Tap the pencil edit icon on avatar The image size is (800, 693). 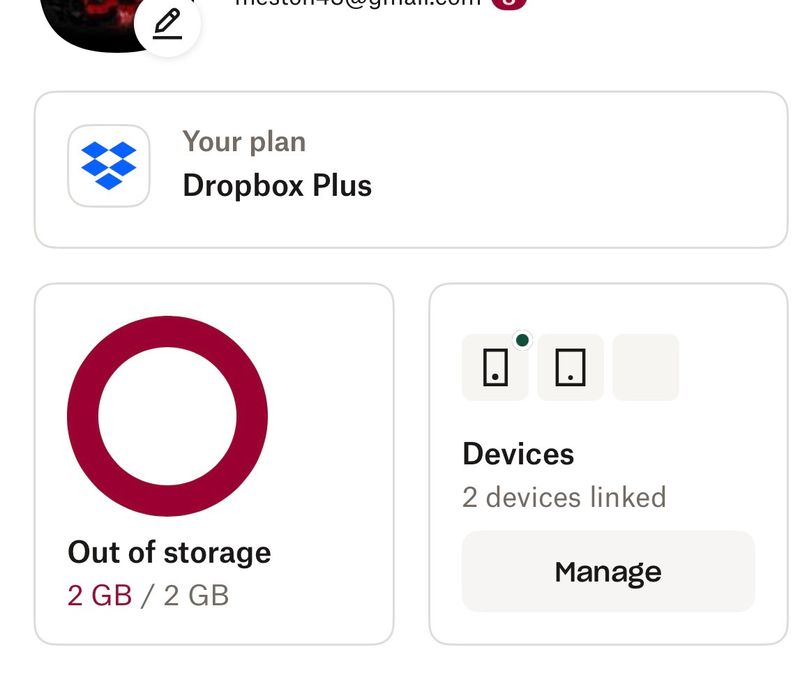pyautogui.click(x=167, y=24)
